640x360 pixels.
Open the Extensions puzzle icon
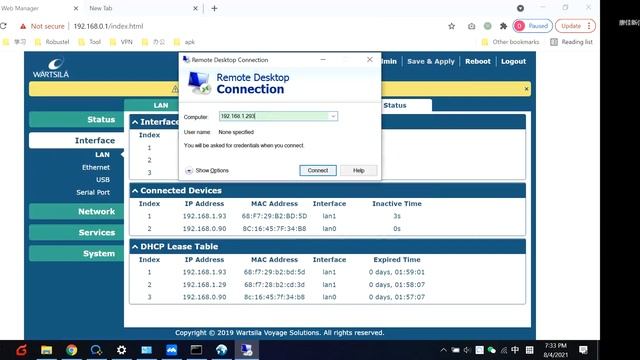[503, 26]
